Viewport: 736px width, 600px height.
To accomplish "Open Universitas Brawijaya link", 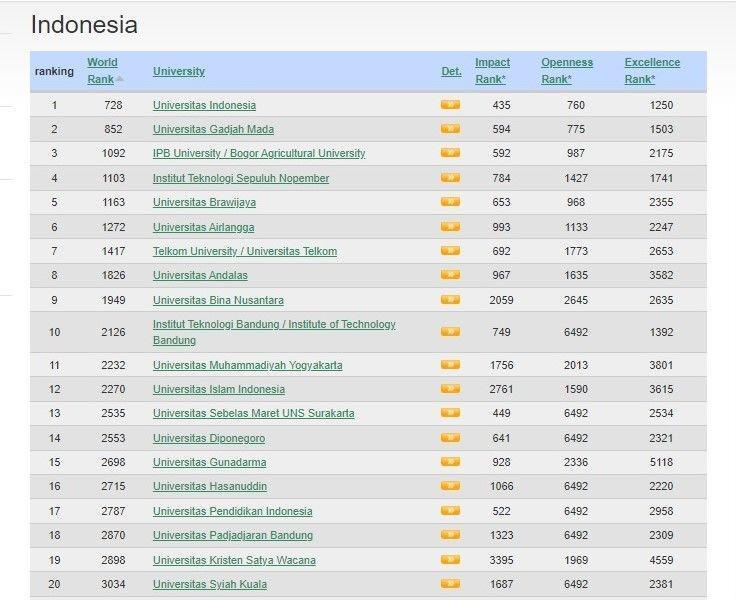I will [204, 202].
